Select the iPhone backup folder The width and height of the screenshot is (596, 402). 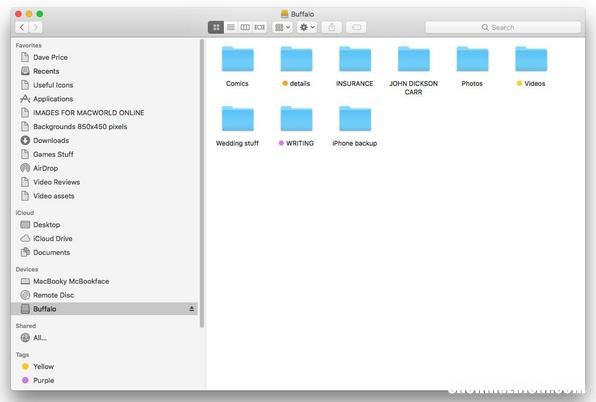coord(355,126)
